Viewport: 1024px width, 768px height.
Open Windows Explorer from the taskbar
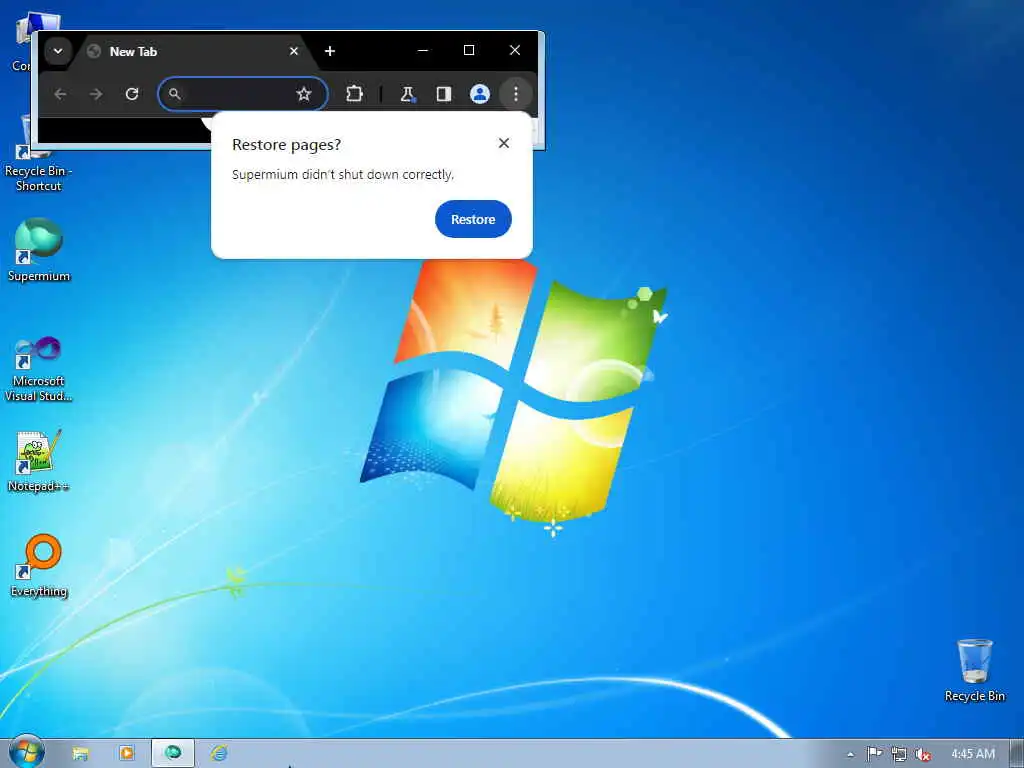(80, 754)
